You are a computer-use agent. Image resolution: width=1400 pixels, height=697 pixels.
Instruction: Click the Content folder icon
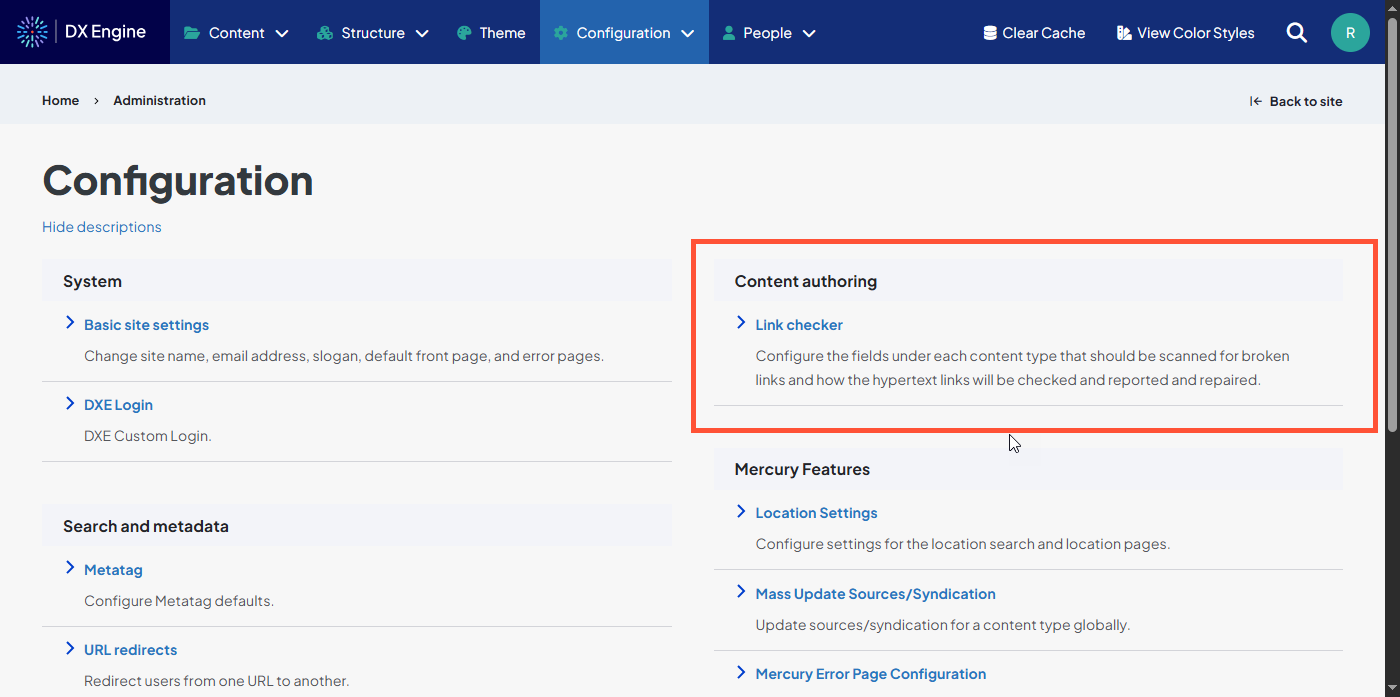192,33
